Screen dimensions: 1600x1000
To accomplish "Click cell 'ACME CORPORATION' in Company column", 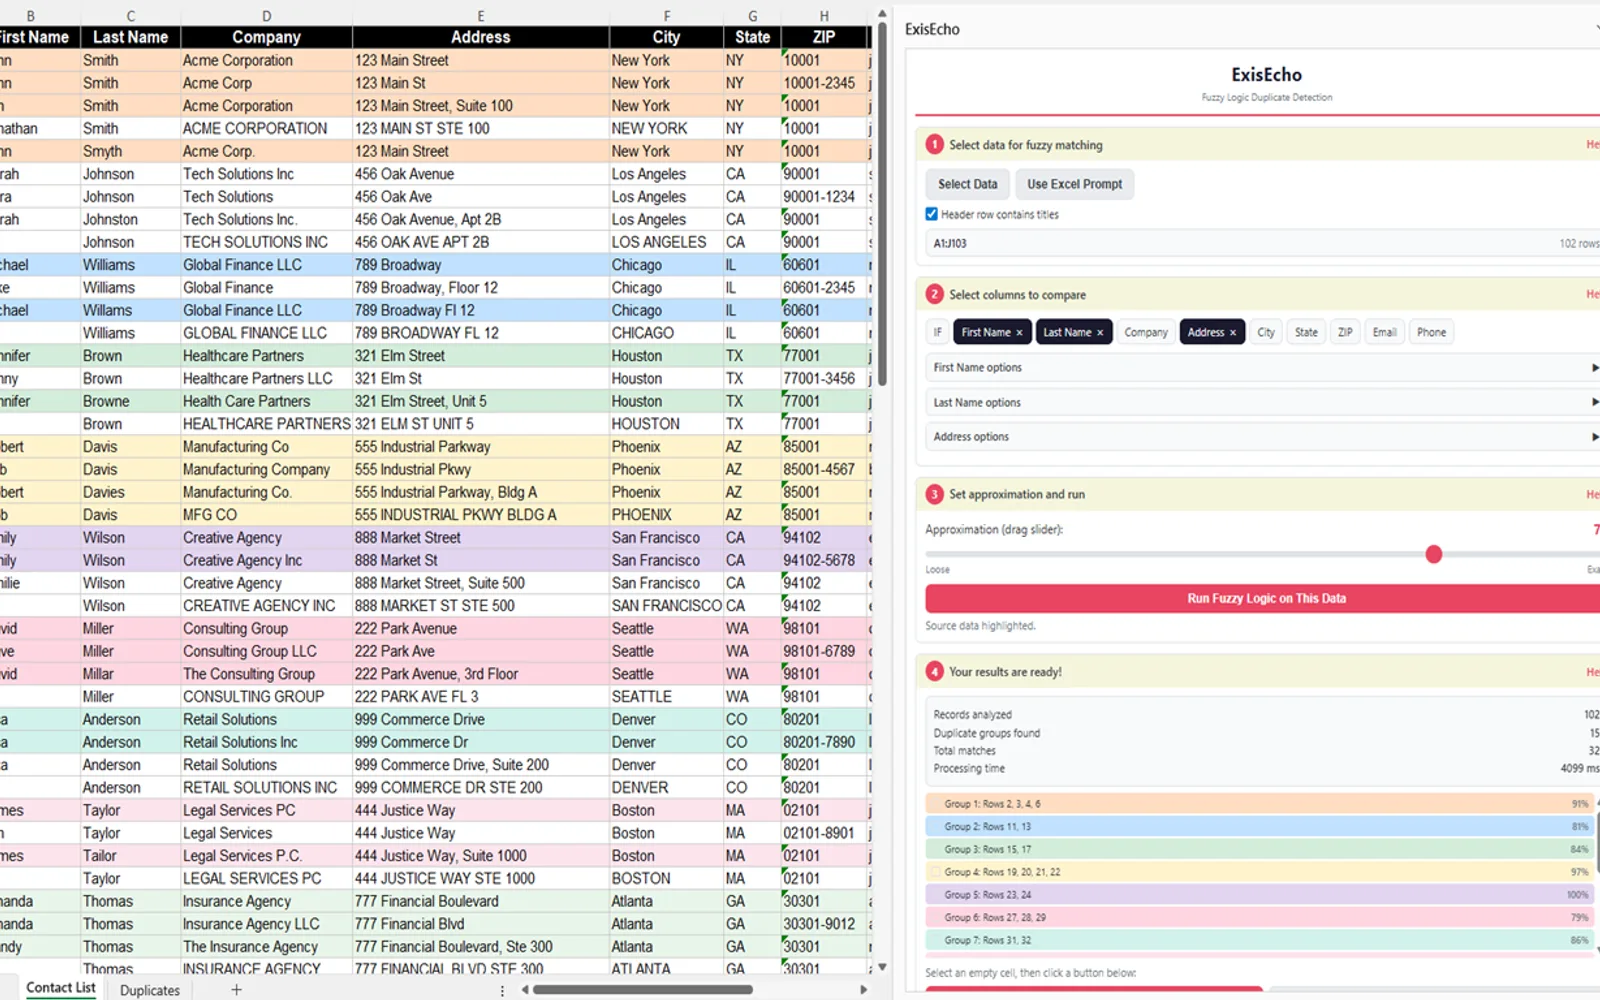I will pyautogui.click(x=266, y=129).
